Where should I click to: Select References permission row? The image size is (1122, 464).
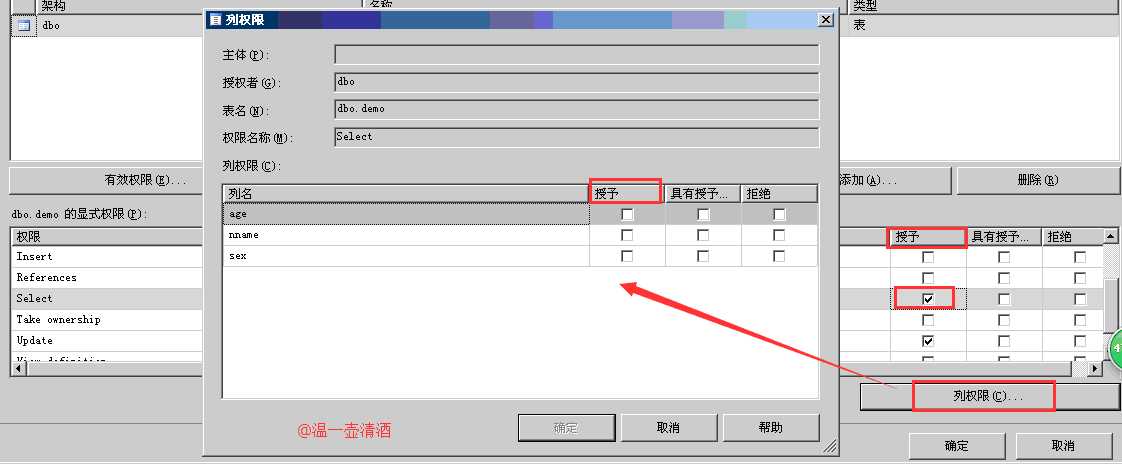click(x=107, y=278)
